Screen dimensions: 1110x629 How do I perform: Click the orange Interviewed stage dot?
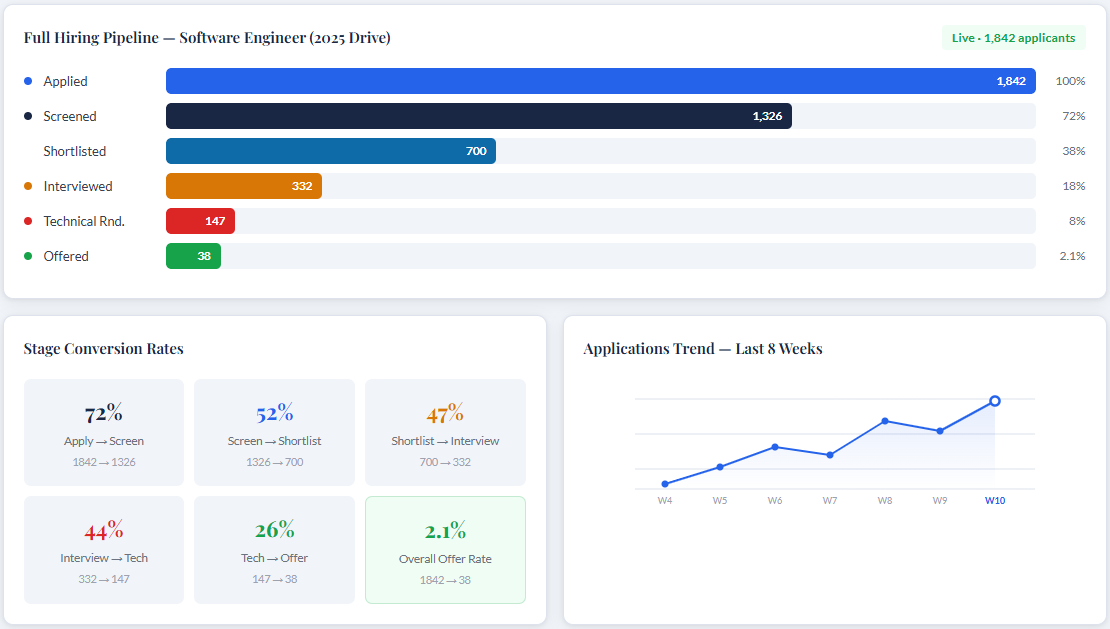28,186
